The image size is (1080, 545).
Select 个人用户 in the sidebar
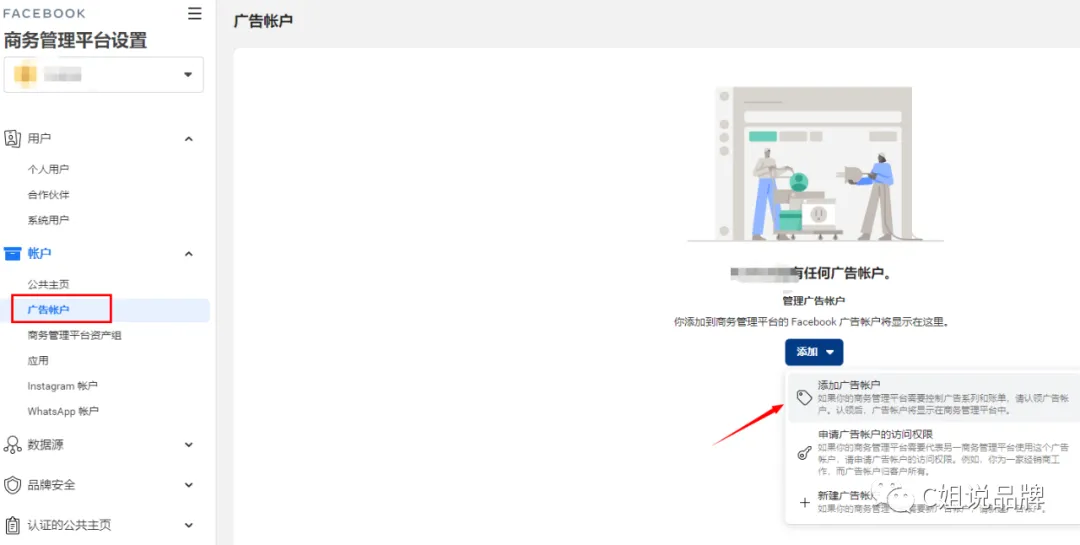(48, 169)
